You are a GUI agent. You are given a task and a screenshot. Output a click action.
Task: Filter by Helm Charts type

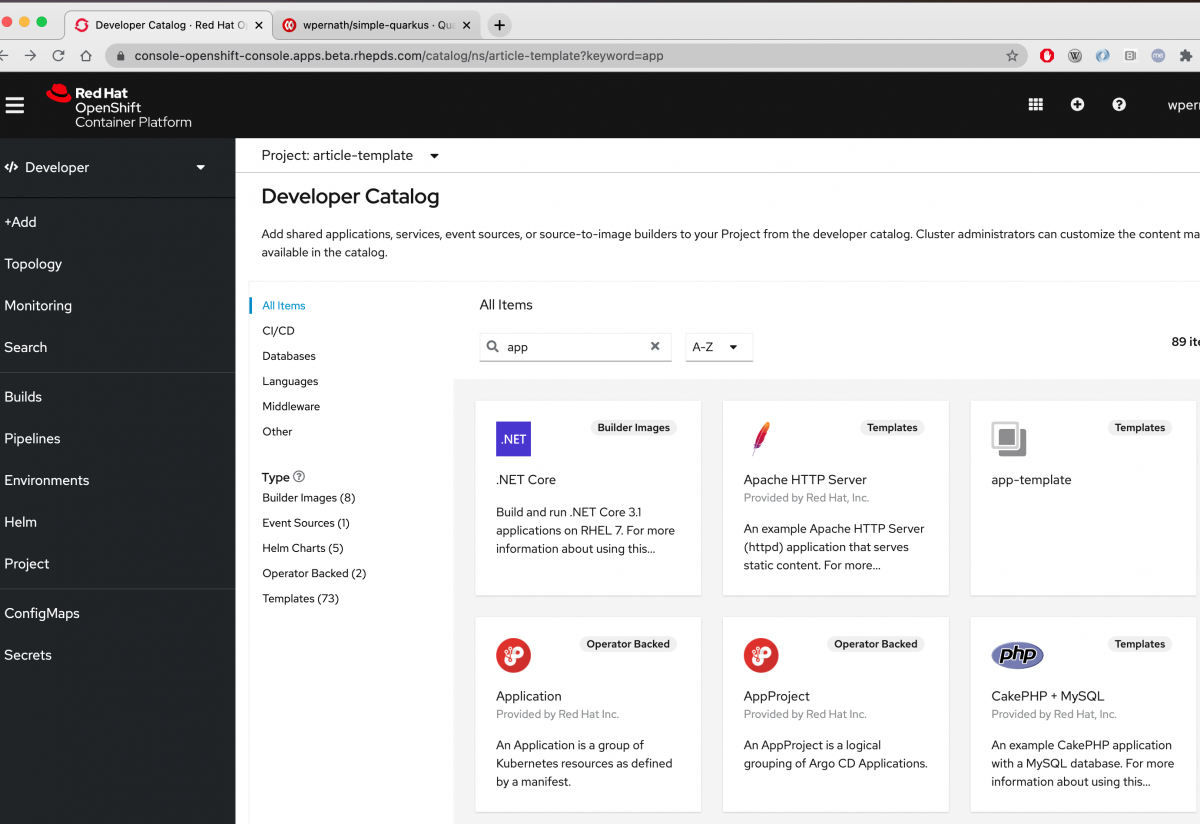point(302,548)
